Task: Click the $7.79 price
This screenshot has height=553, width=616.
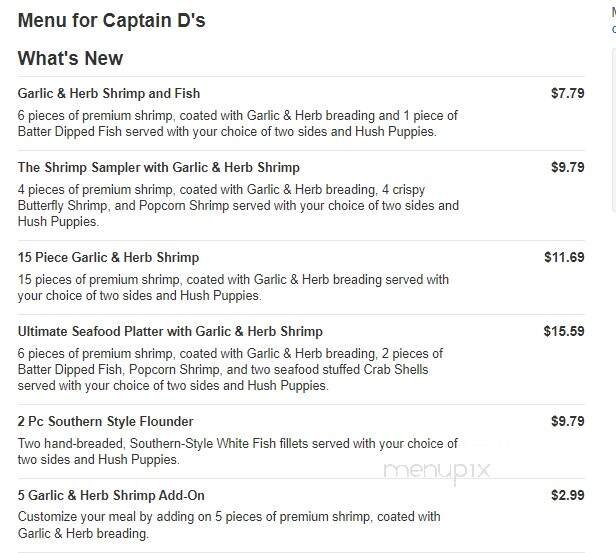Action: coord(567,93)
